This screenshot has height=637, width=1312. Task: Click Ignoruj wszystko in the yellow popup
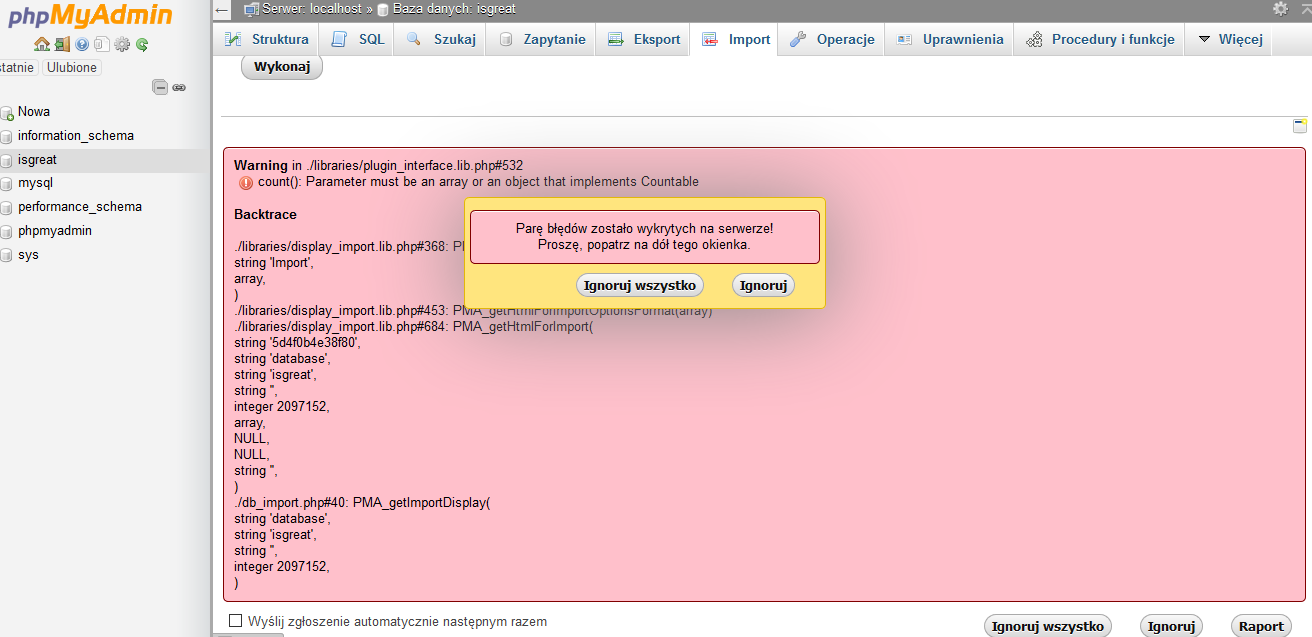pyautogui.click(x=640, y=285)
